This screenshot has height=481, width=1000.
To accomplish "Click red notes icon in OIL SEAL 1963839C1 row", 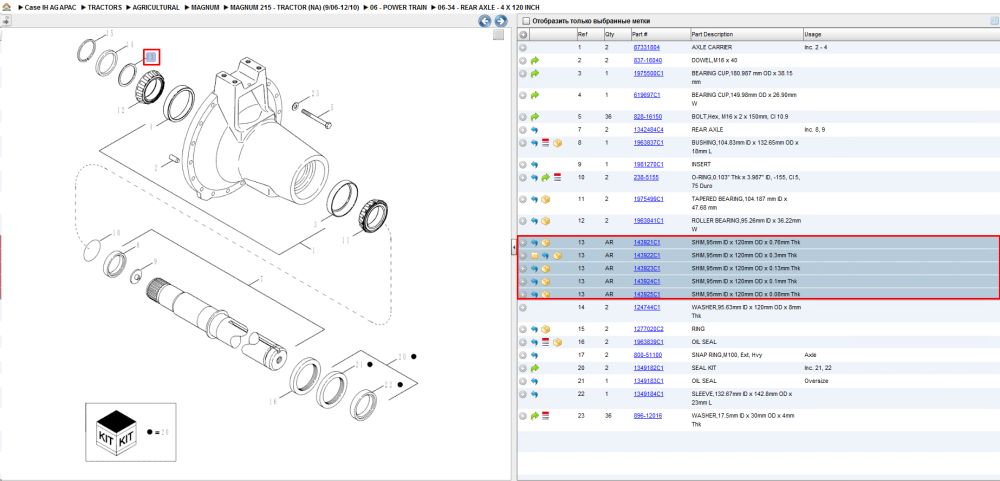I will (546, 342).
